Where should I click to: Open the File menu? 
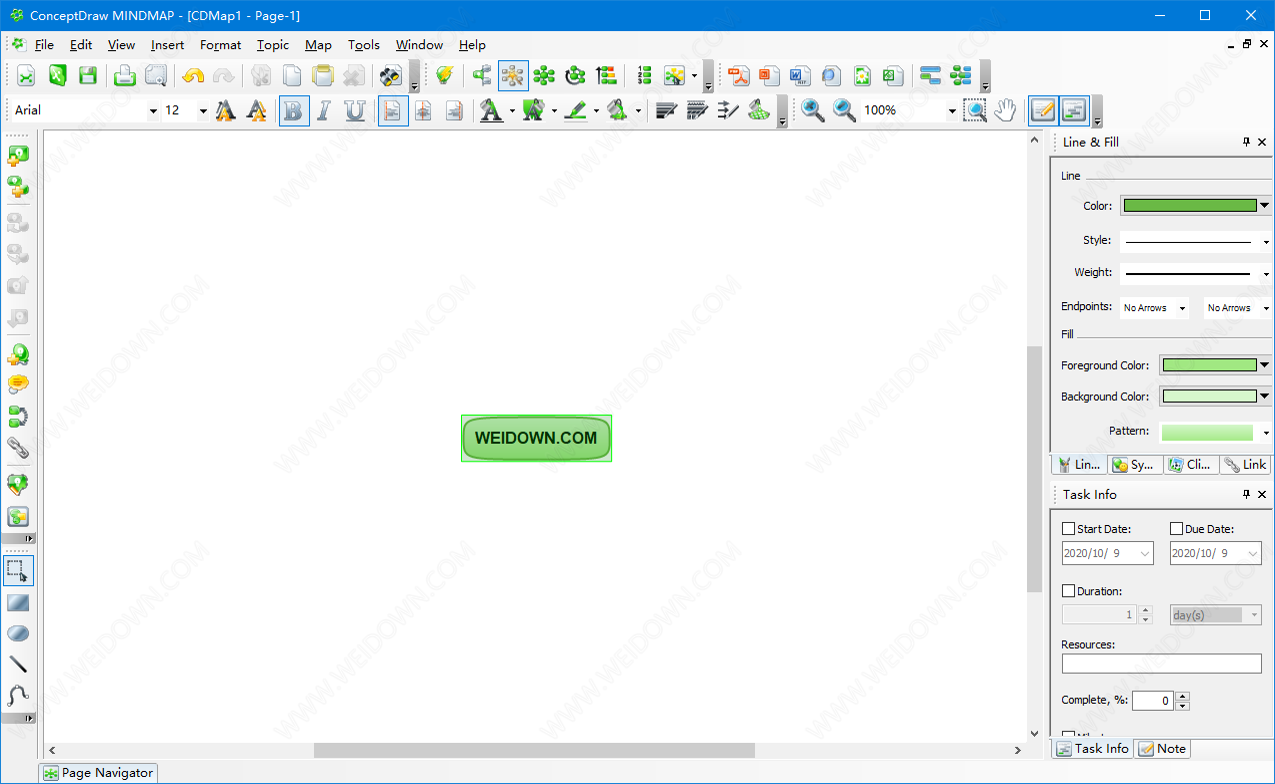[x=44, y=45]
